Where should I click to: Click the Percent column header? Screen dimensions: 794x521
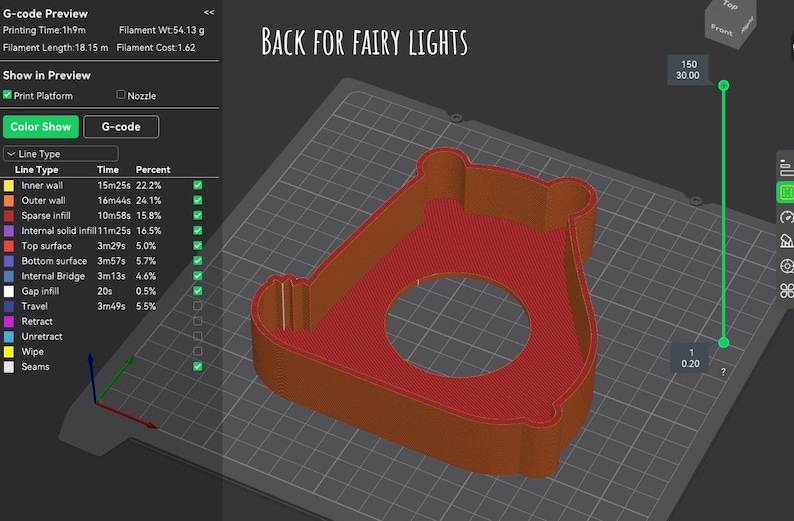(x=153, y=170)
